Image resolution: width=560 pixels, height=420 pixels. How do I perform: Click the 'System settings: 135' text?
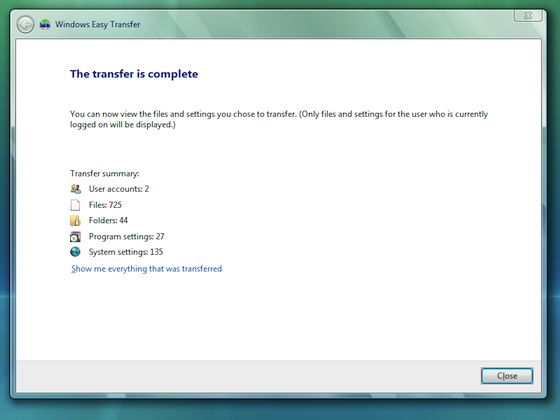pos(126,252)
